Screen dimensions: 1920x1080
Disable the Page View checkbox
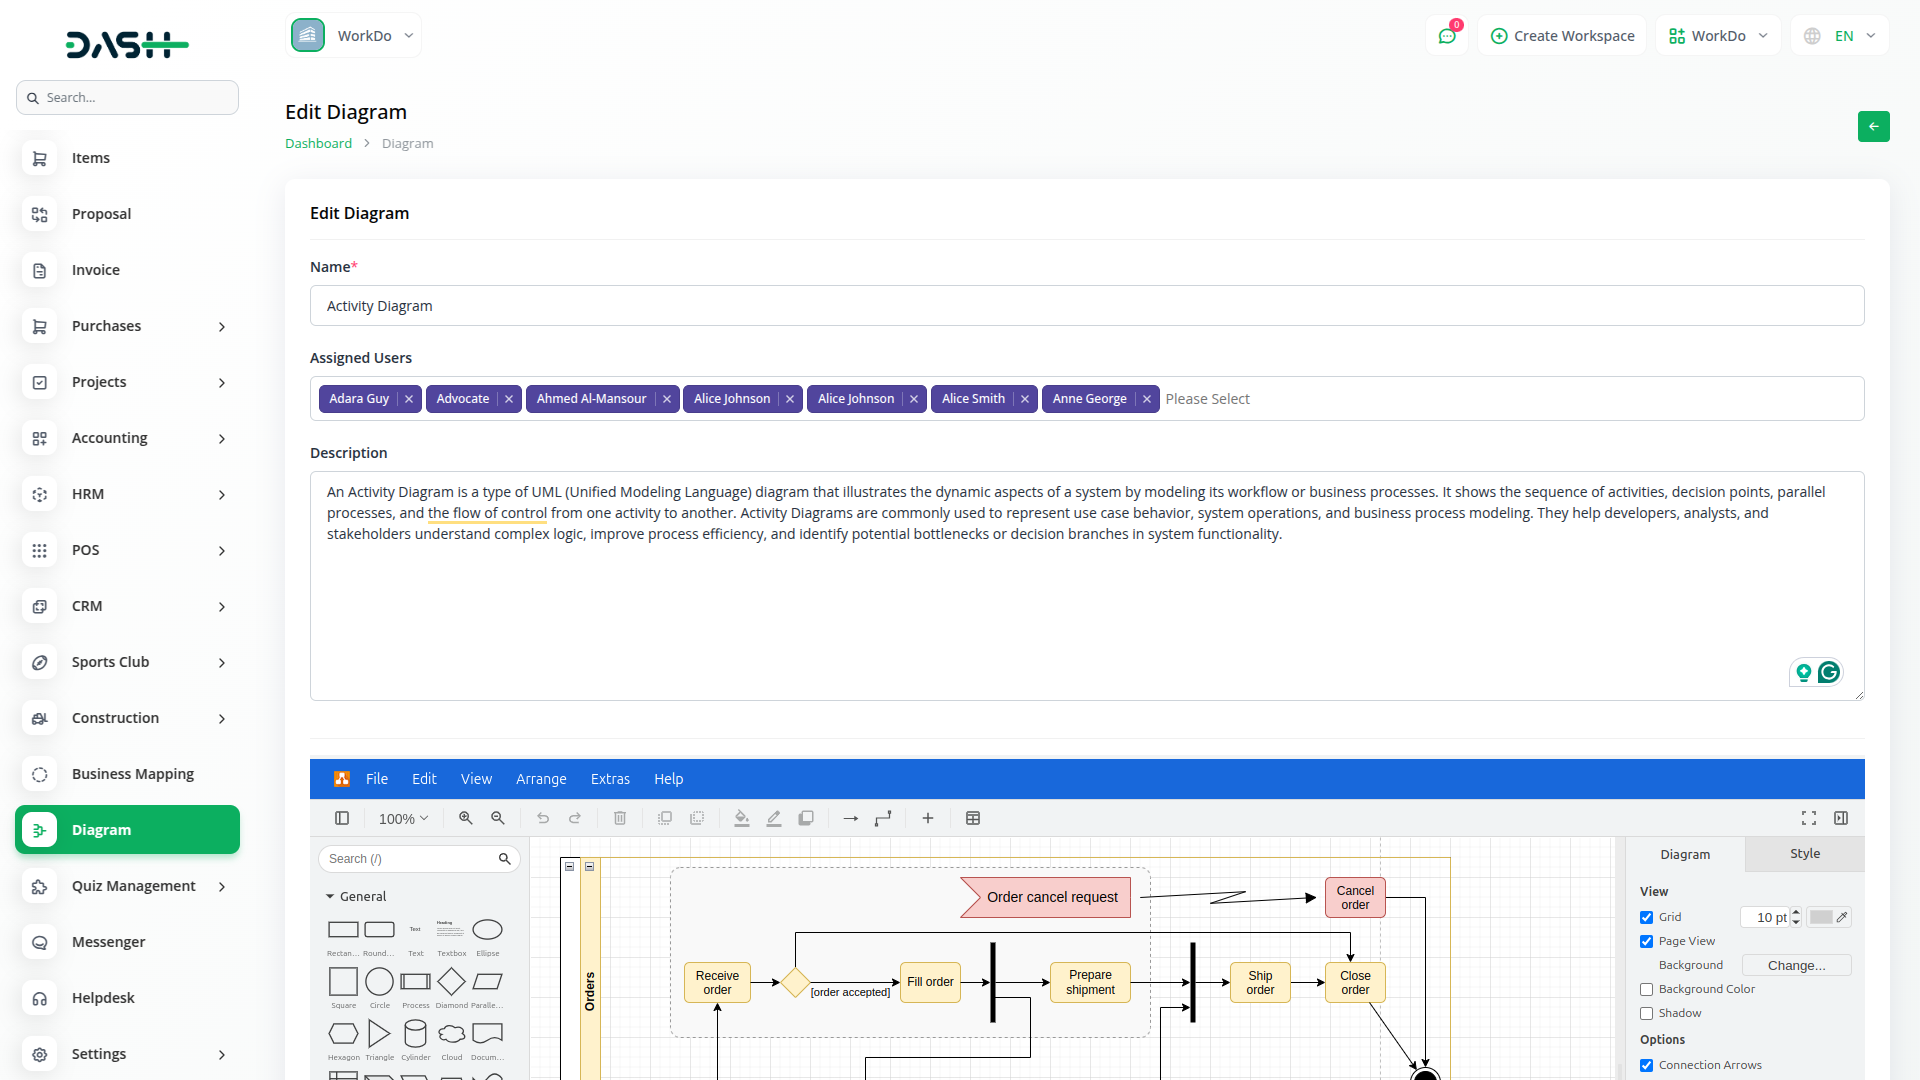point(1646,941)
